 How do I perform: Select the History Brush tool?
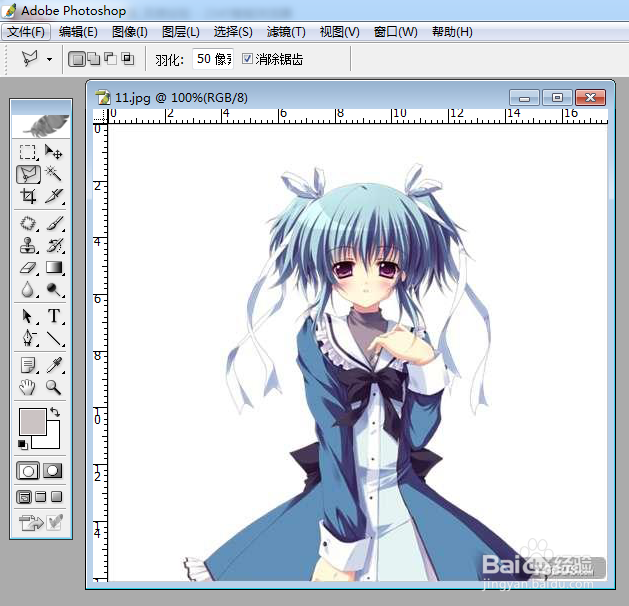click(x=54, y=245)
